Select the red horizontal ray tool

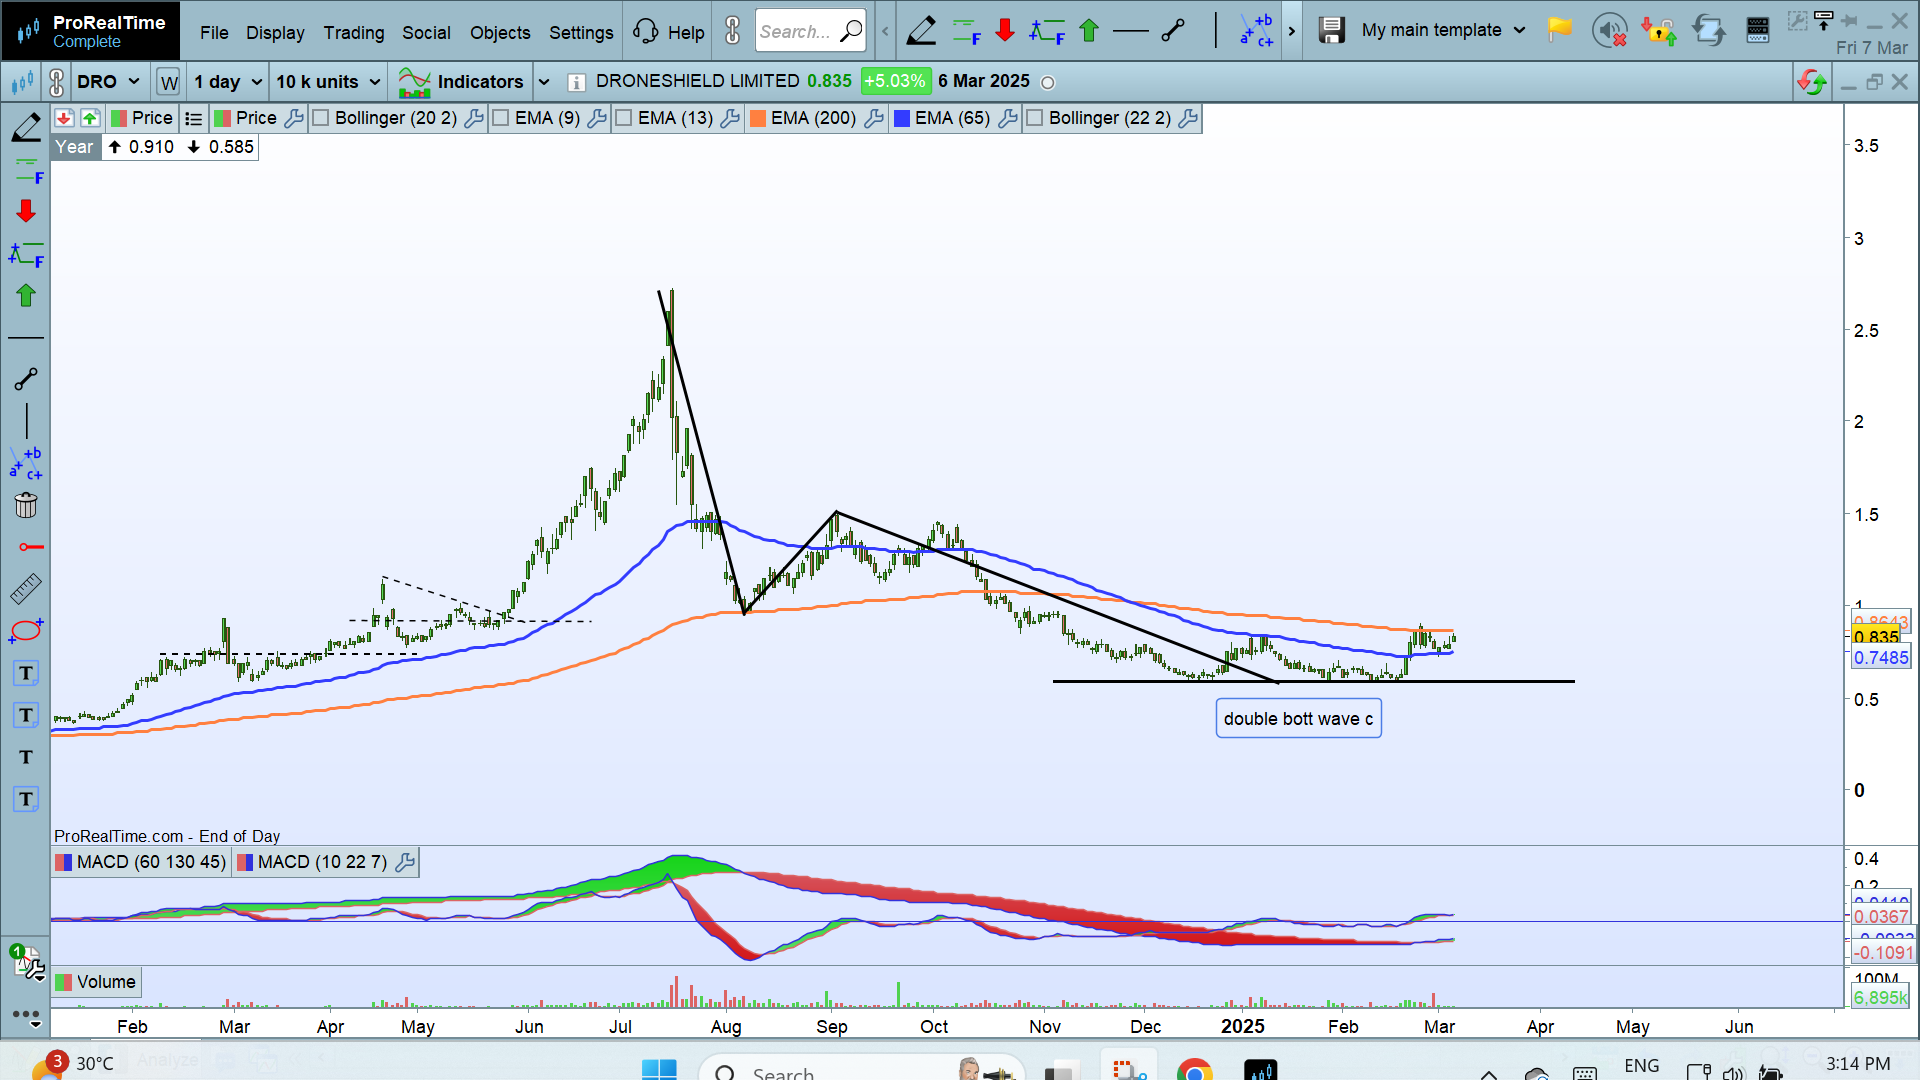point(30,547)
